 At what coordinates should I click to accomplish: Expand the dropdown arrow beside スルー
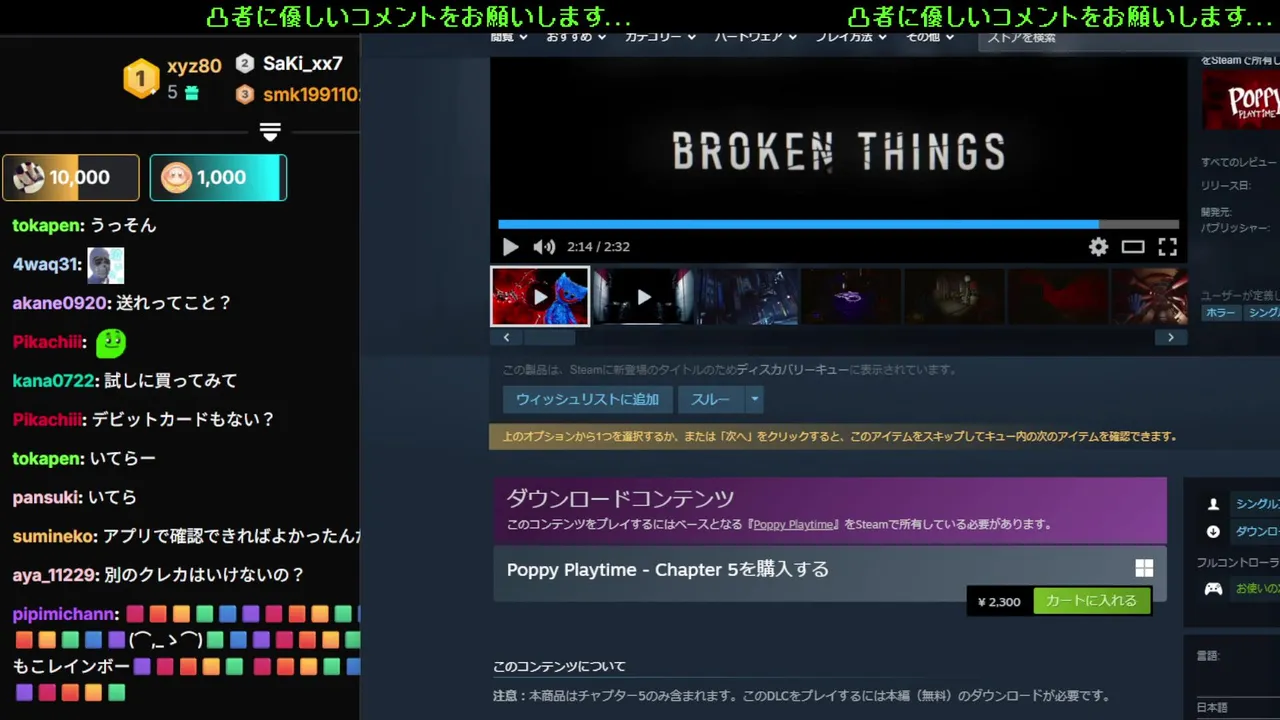[x=755, y=399]
